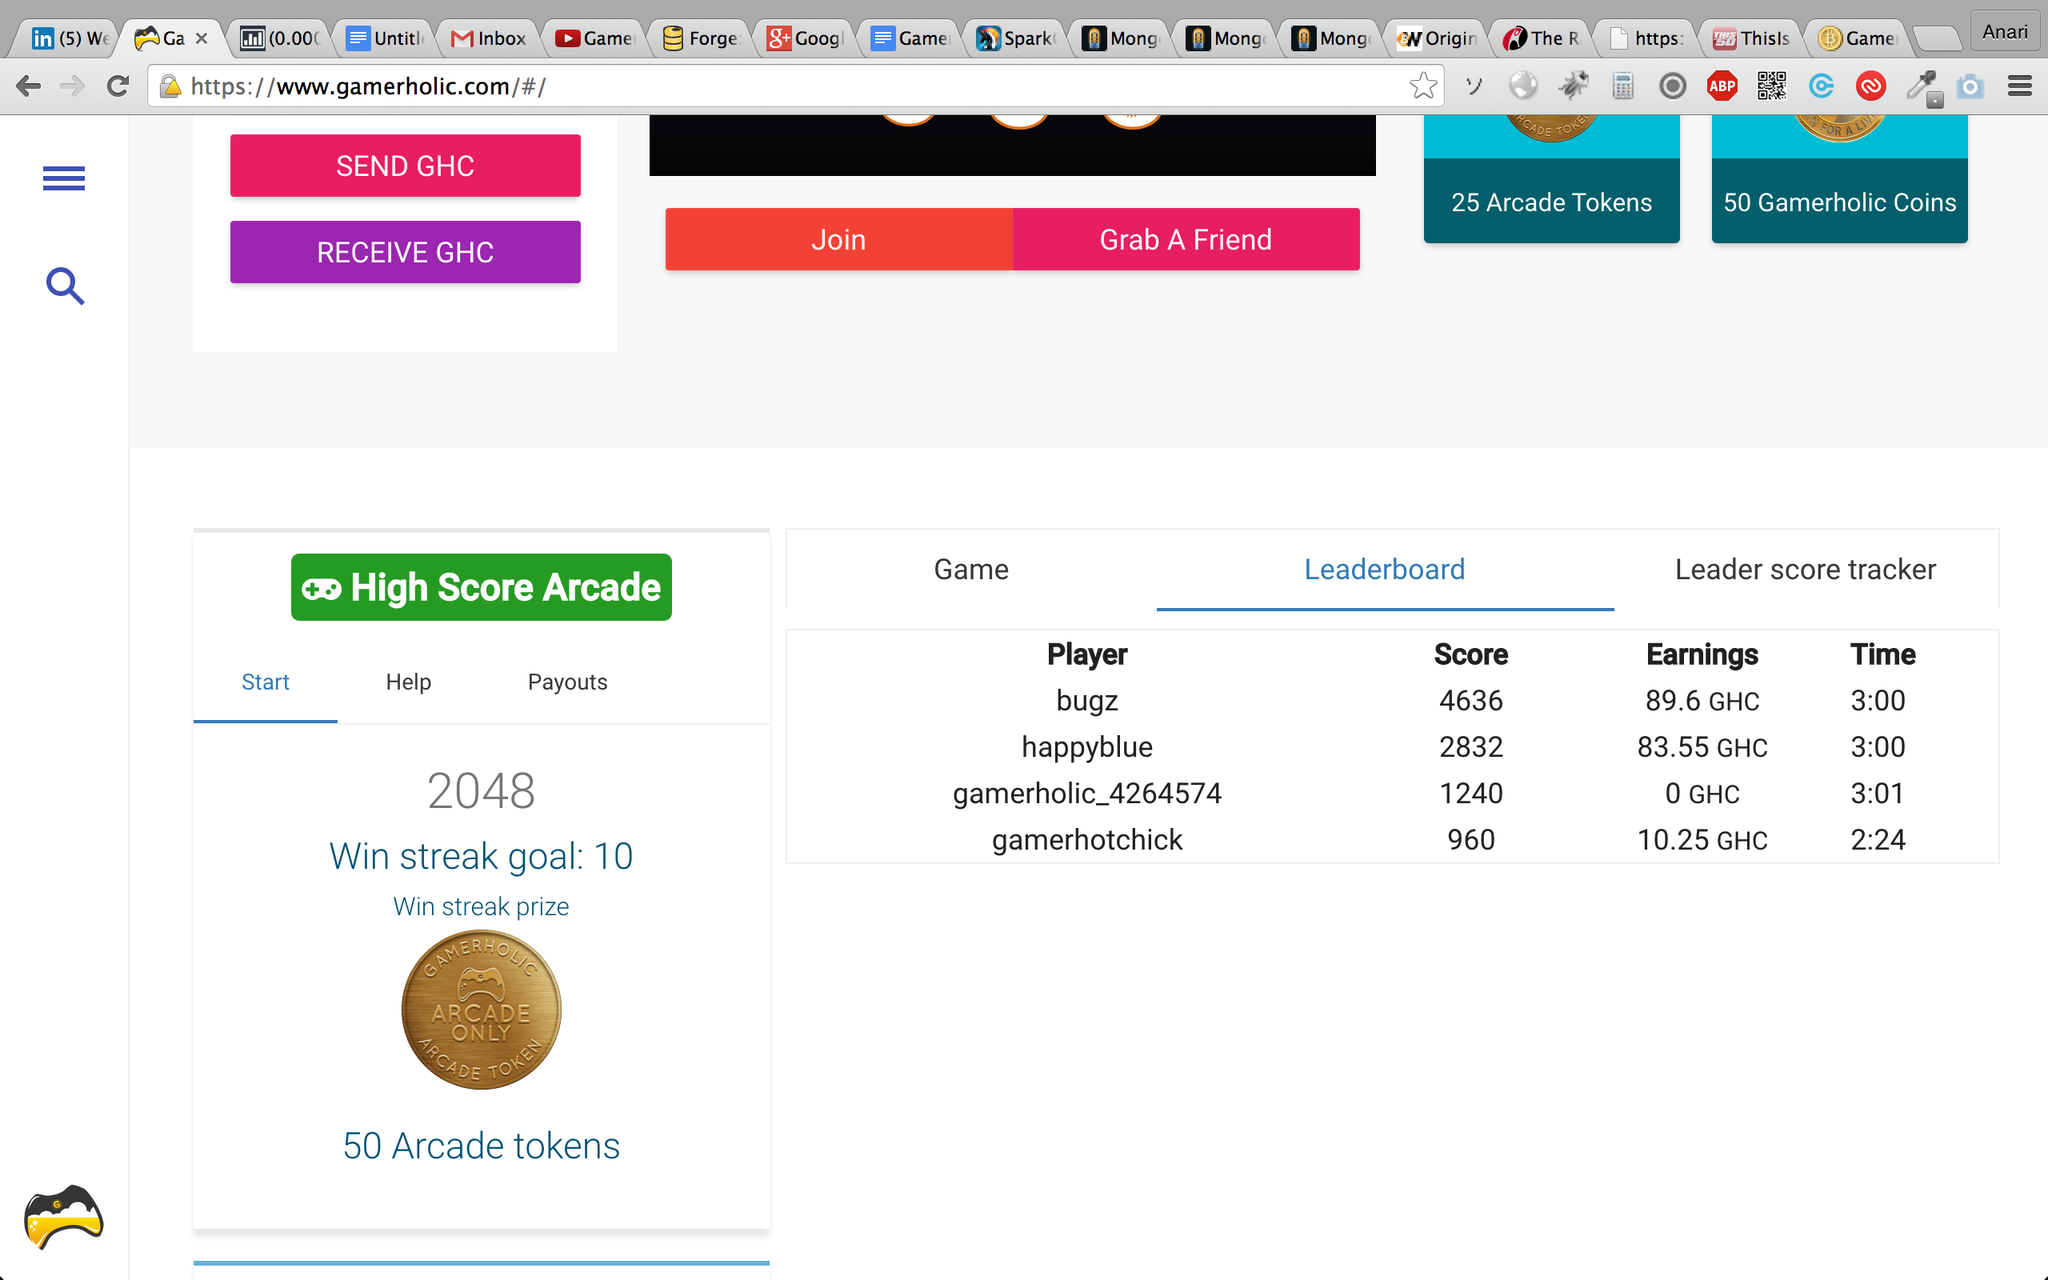Bookmark page with the star icon
Viewport: 2048px width, 1280px height.
click(1422, 87)
